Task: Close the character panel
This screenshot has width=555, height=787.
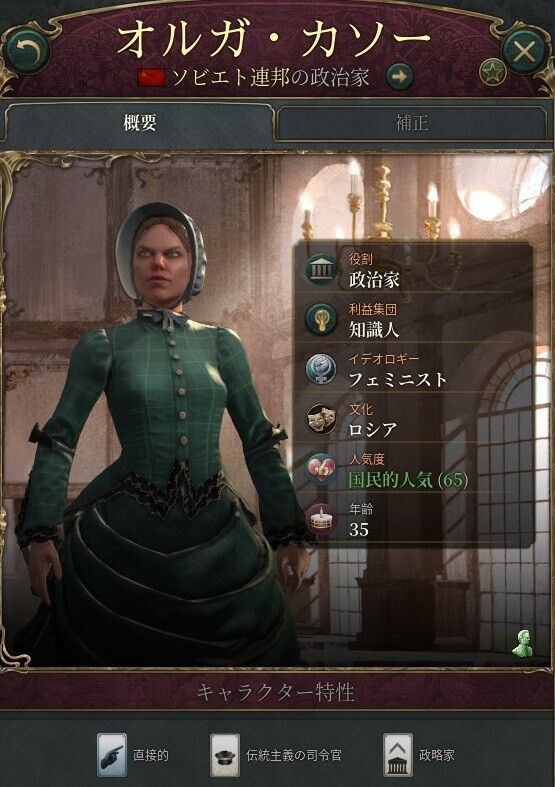Action: coord(524,50)
